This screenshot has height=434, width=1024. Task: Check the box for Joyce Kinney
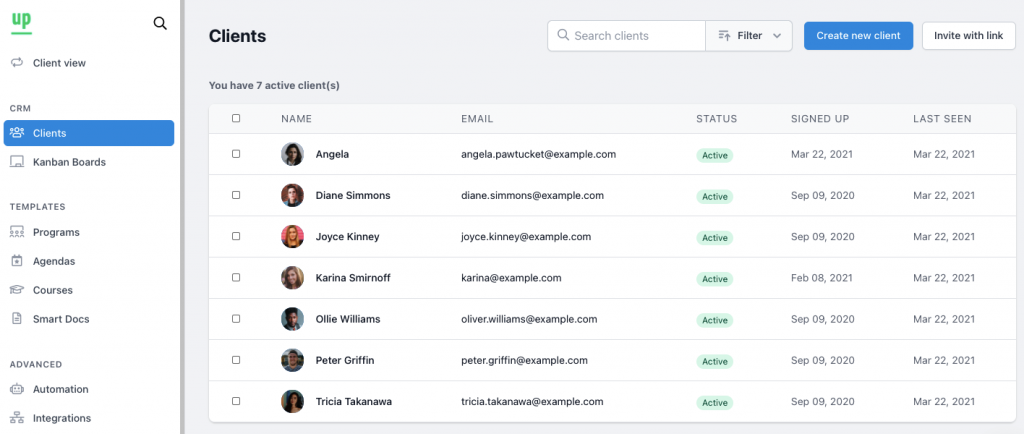coord(236,236)
